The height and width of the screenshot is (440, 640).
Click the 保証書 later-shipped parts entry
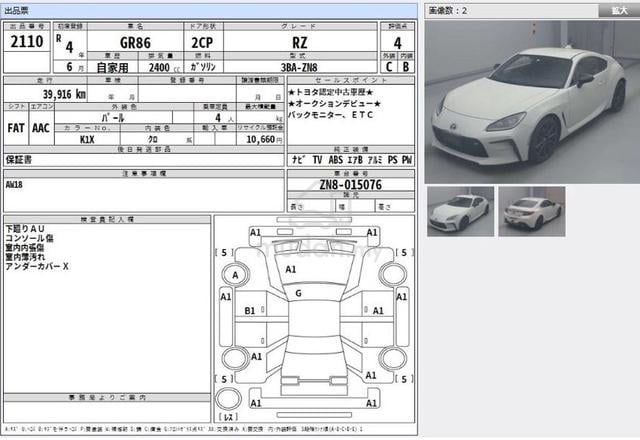18,160
